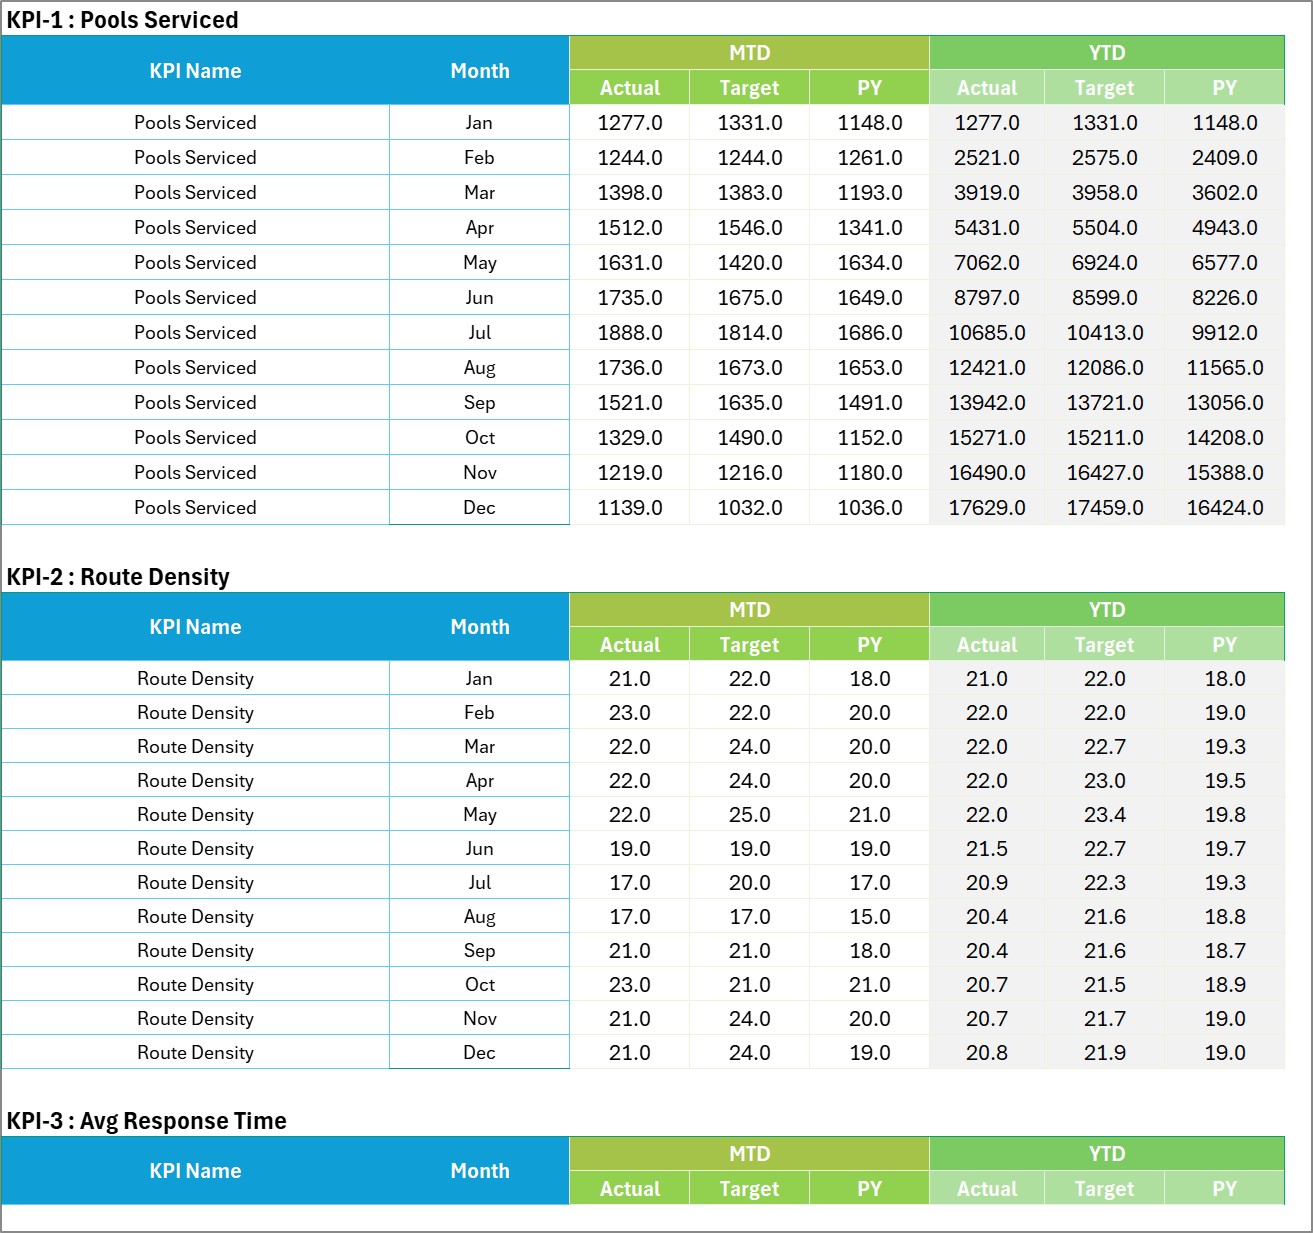Click MTD Actual header in KPI-3 table
This screenshot has height=1233, width=1313.
[x=630, y=1189]
